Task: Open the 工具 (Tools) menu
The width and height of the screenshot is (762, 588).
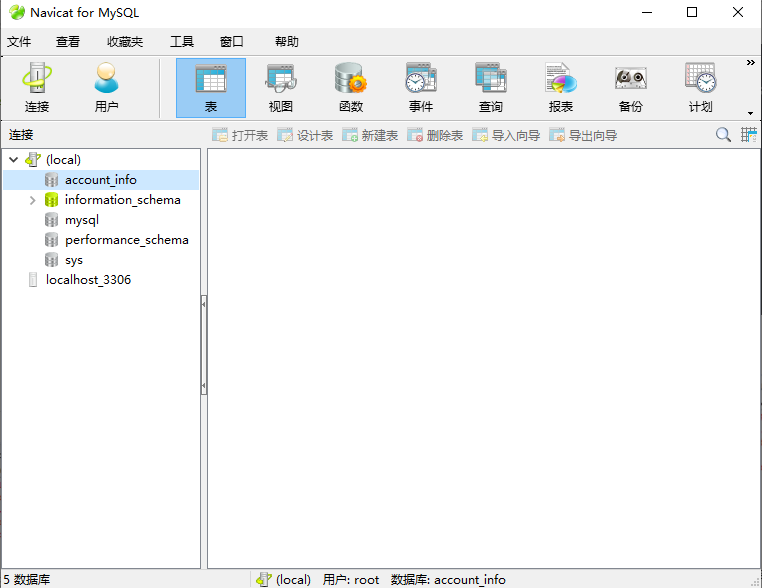Action: (x=182, y=42)
